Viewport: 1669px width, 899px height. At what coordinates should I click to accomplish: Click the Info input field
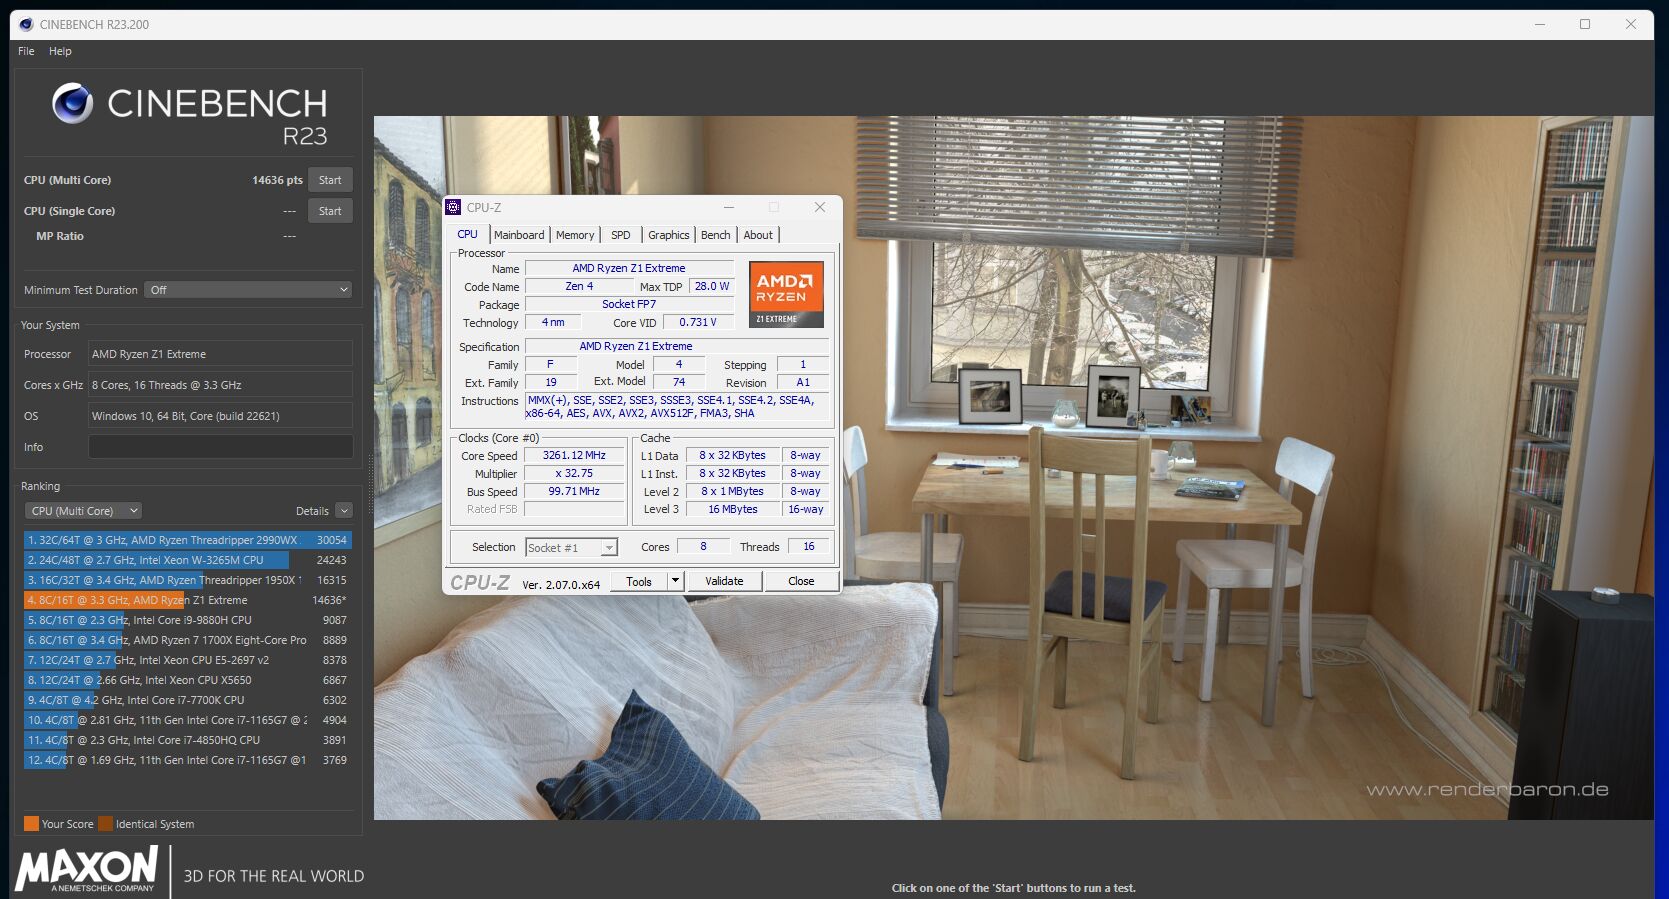pos(220,447)
